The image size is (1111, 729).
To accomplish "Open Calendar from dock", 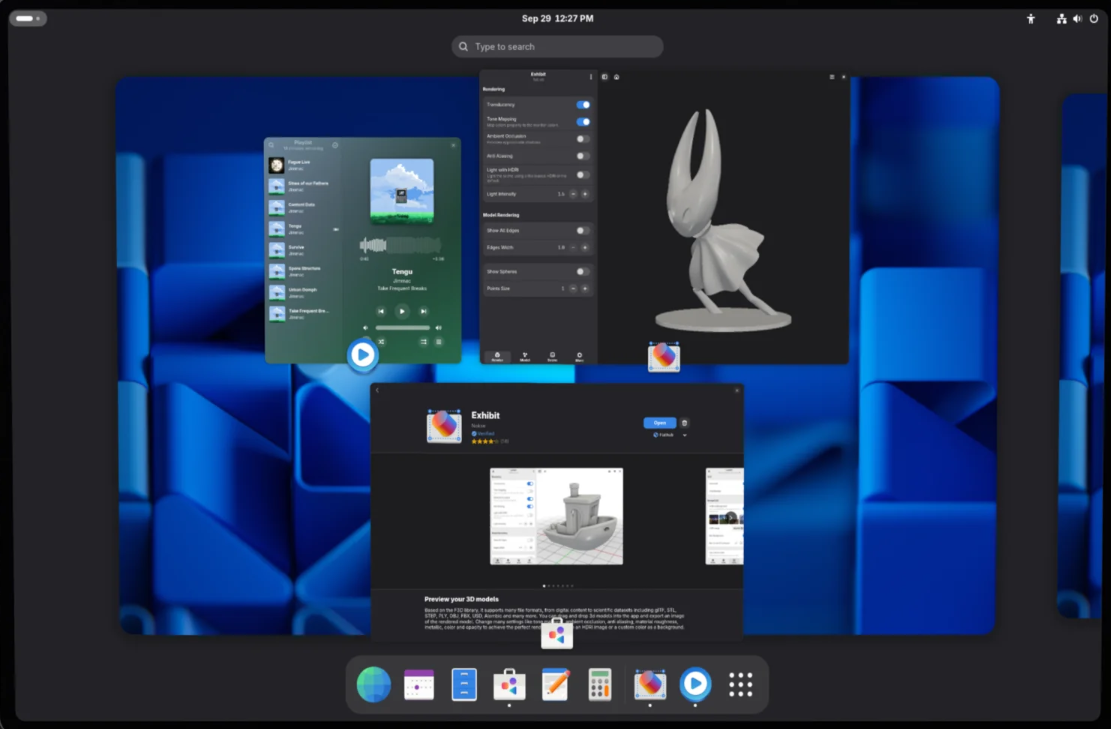I will (419, 684).
